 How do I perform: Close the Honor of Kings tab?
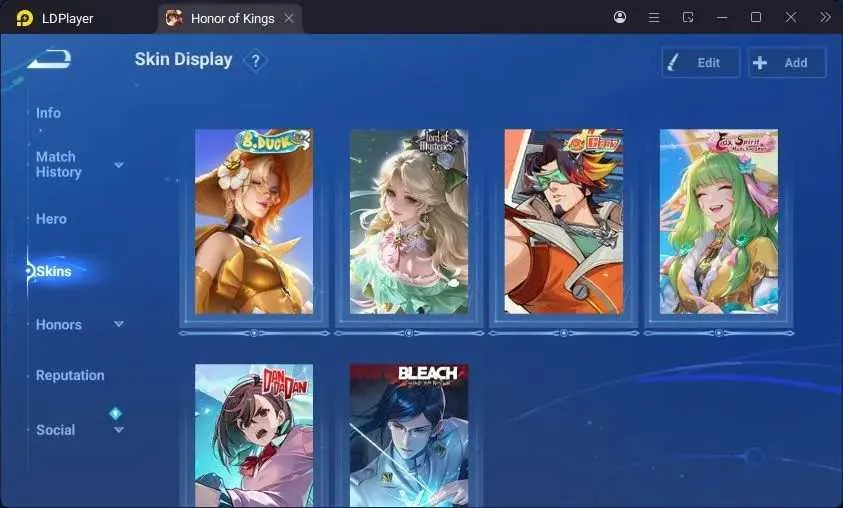pos(289,19)
